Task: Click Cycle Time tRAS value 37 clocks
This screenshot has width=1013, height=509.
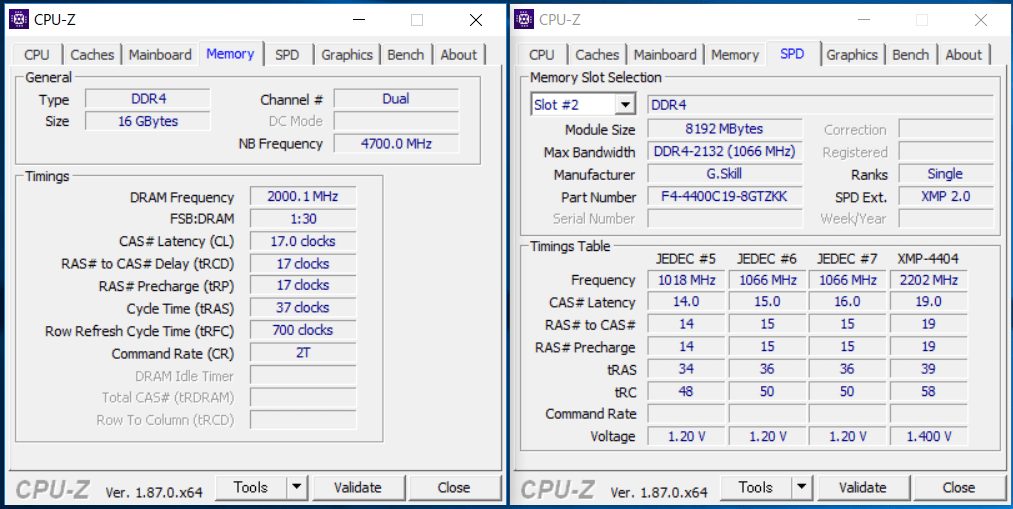Action: (x=303, y=308)
